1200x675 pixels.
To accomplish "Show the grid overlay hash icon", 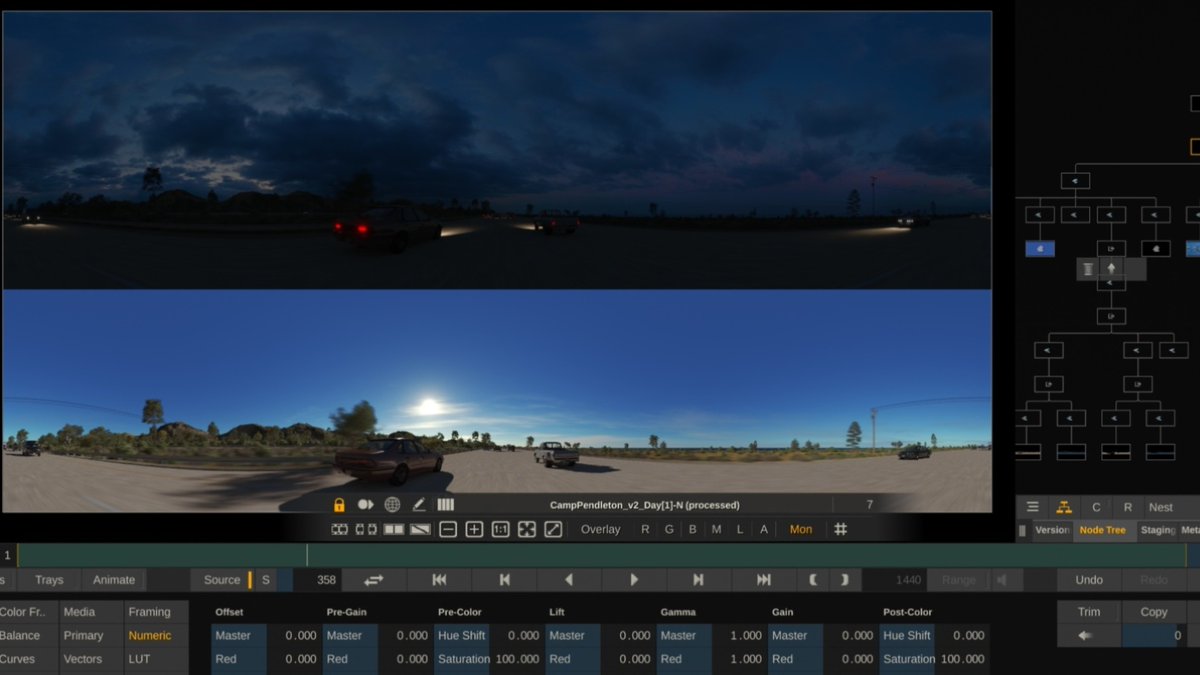I will pos(841,529).
